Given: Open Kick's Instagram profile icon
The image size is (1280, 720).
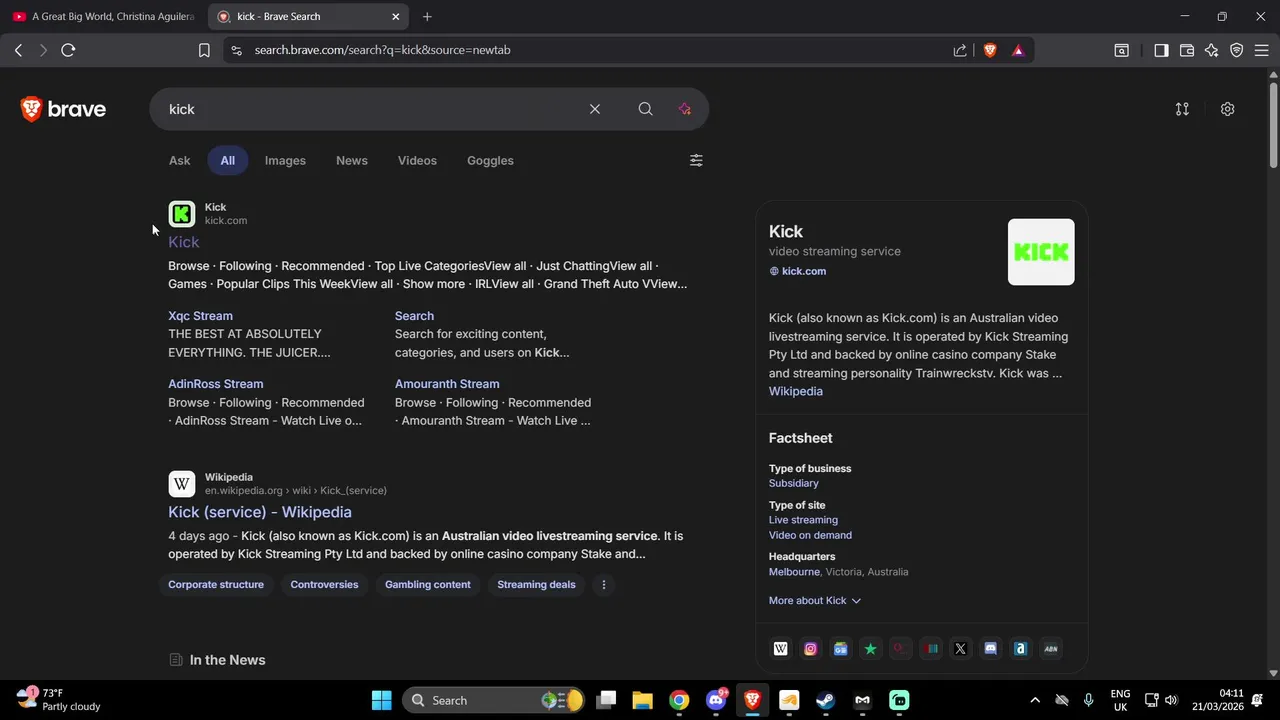Looking at the screenshot, I should (x=811, y=649).
